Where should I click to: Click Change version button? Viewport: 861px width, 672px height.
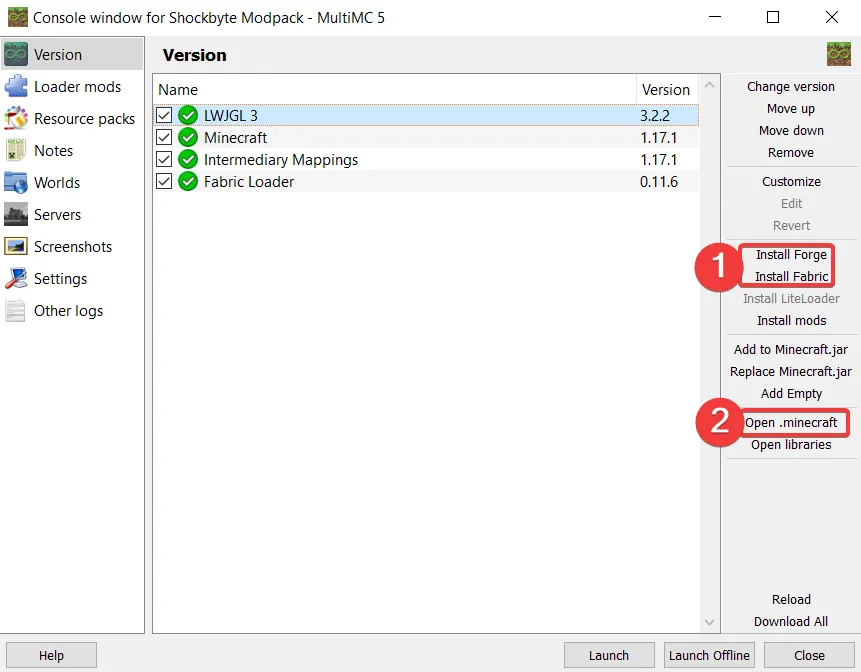click(791, 87)
